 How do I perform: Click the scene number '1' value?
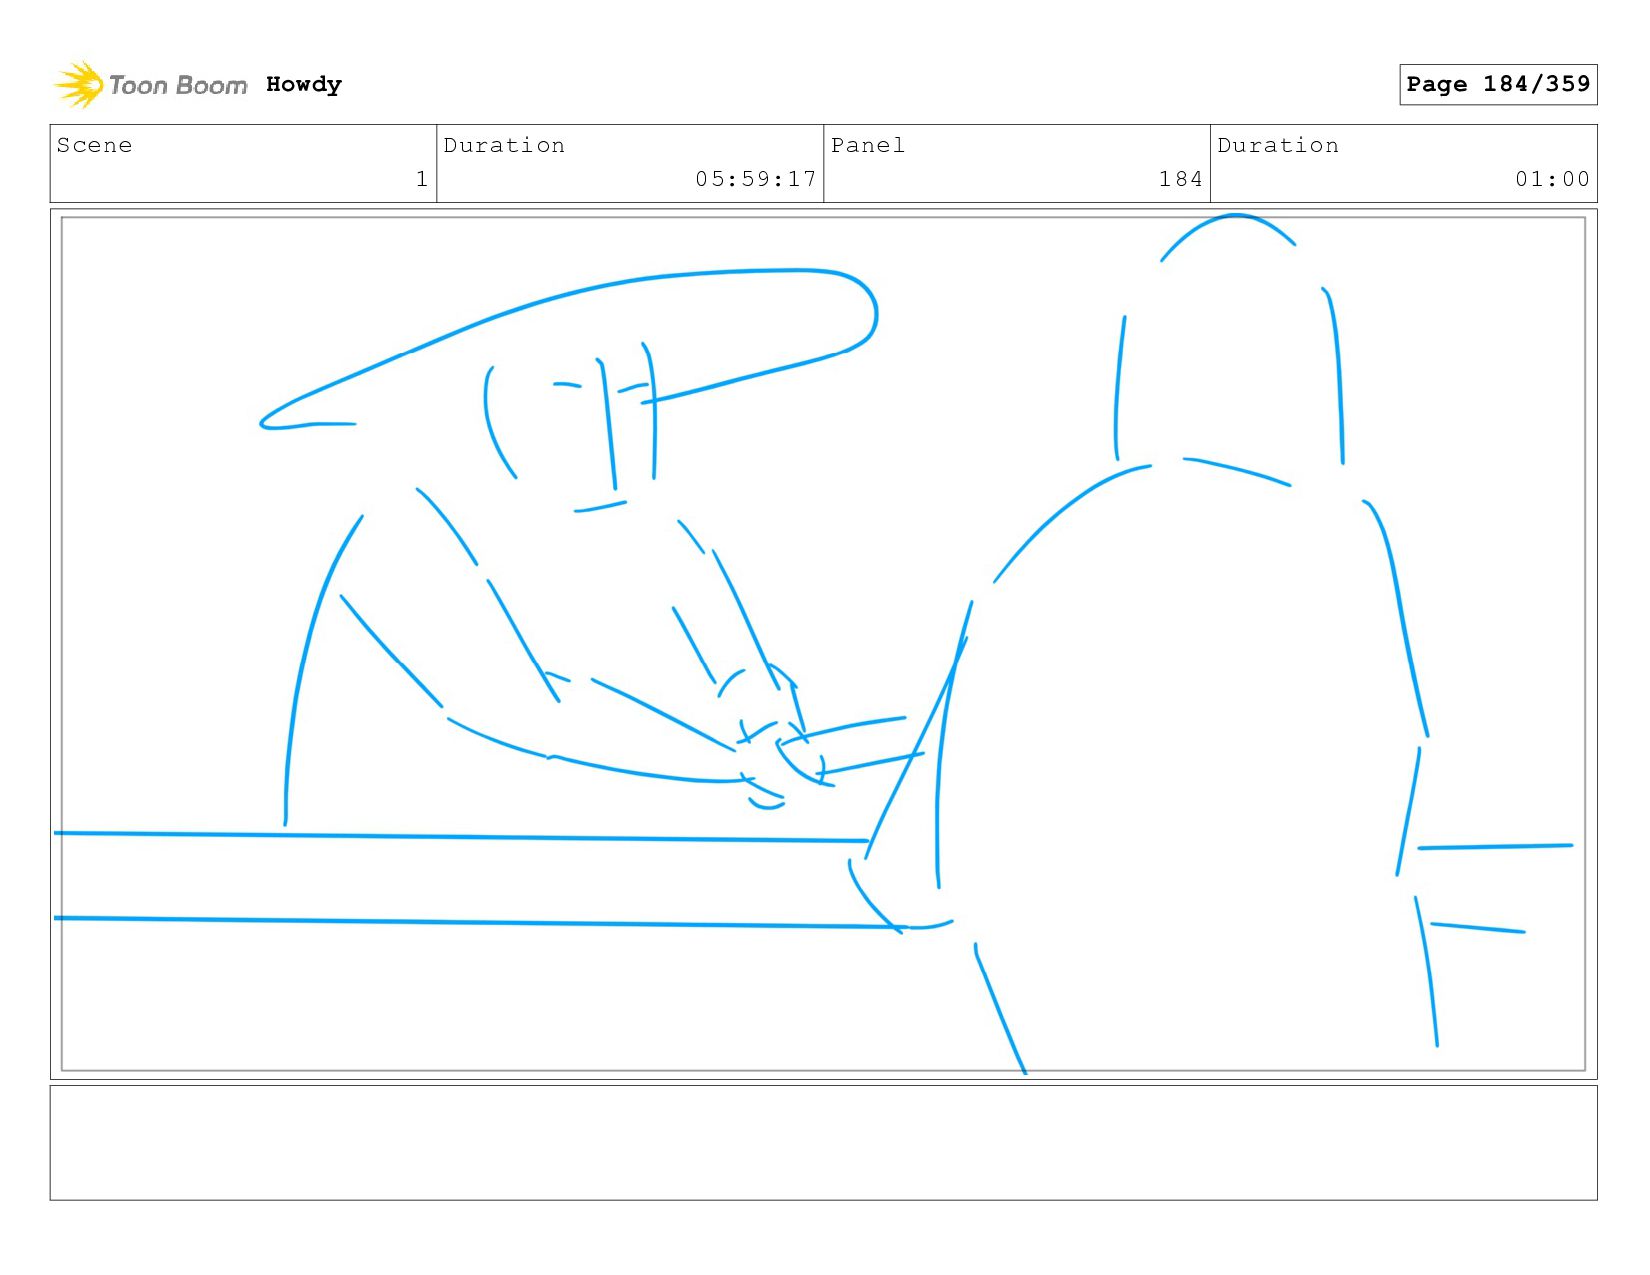point(422,179)
